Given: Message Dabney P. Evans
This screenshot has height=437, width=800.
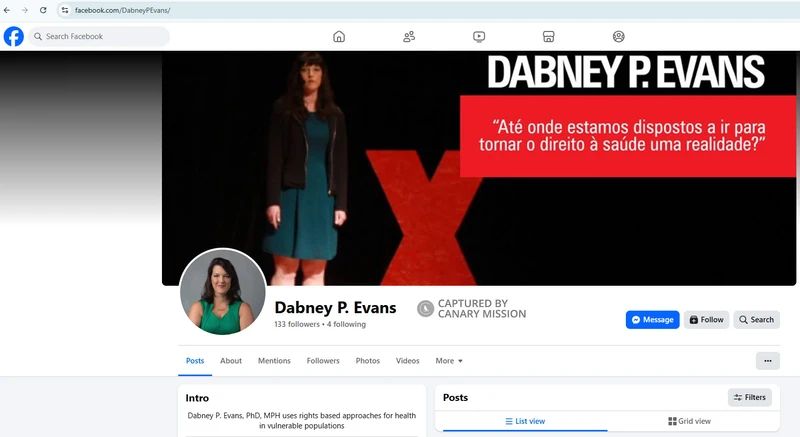Looking at the screenshot, I should (653, 320).
